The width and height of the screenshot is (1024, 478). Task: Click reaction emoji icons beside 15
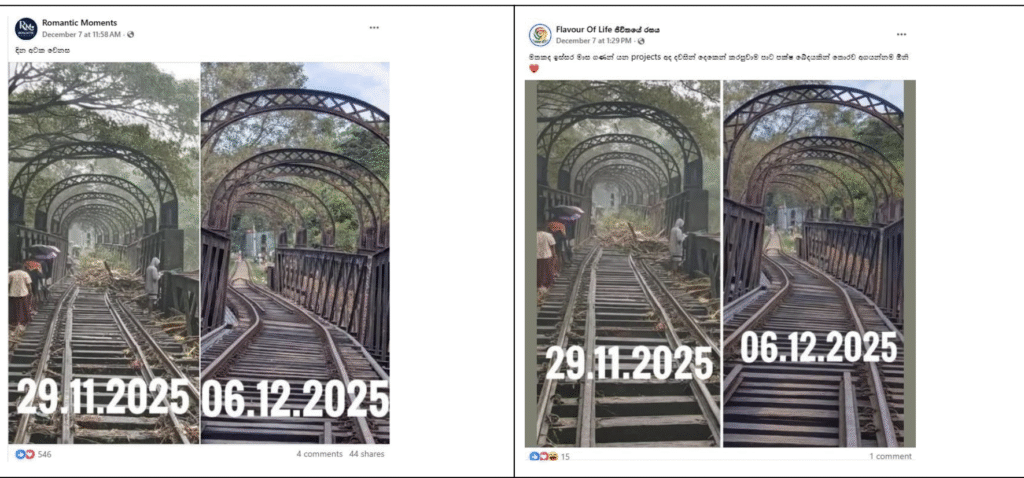pyautogui.click(x=543, y=457)
